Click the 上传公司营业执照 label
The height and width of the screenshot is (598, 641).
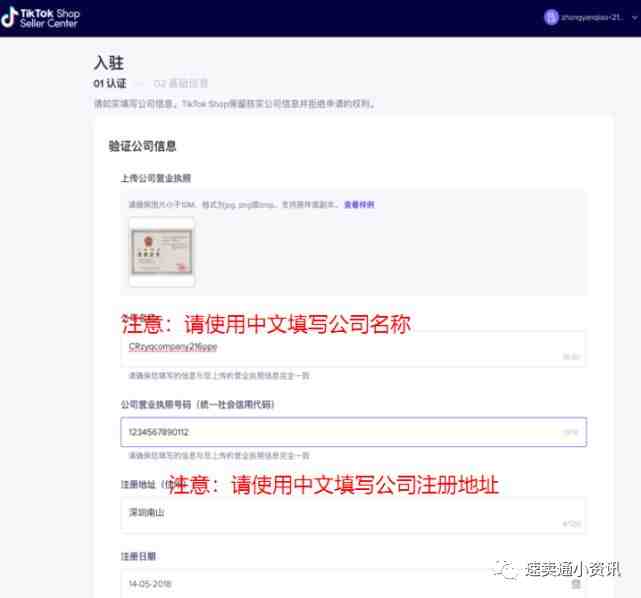(x=156, y=178)
